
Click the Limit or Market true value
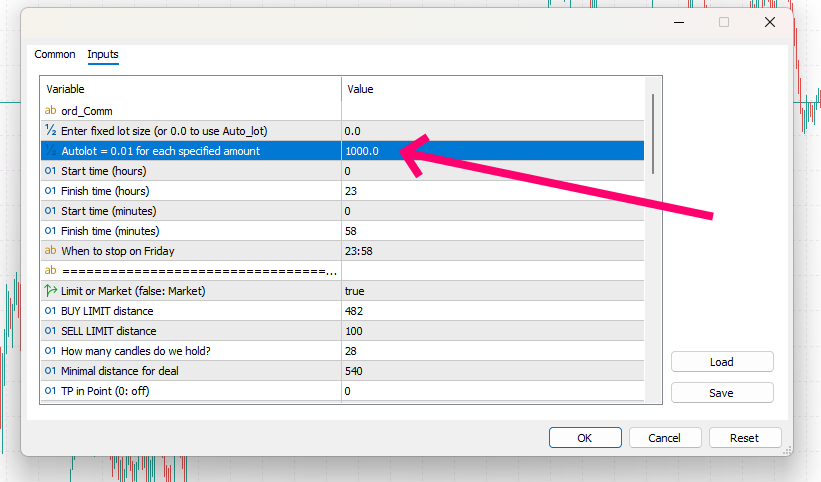coord(490,291)
